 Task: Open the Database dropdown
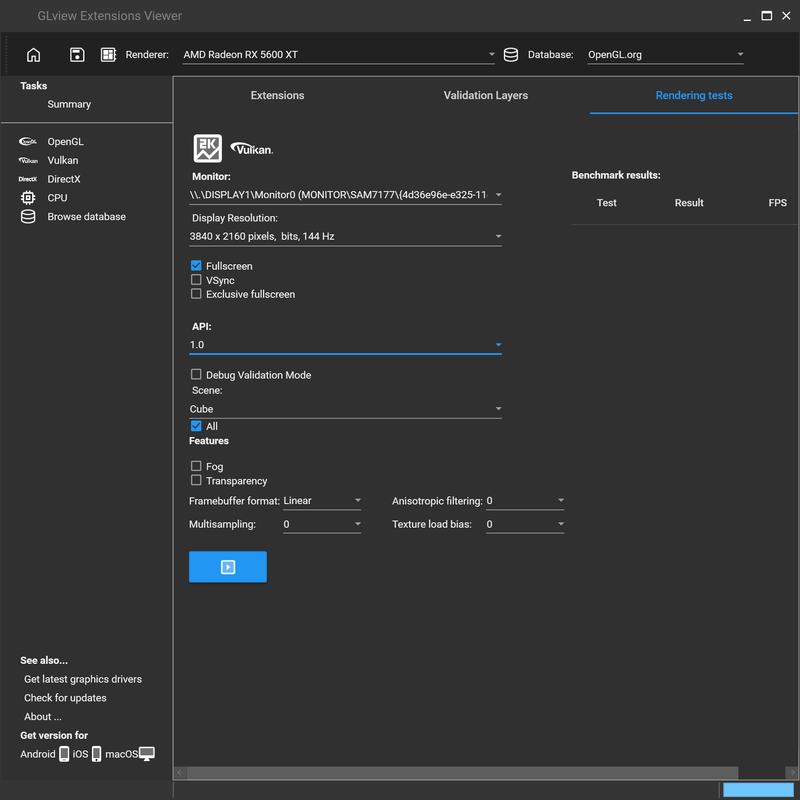click(x=665, y=55)
